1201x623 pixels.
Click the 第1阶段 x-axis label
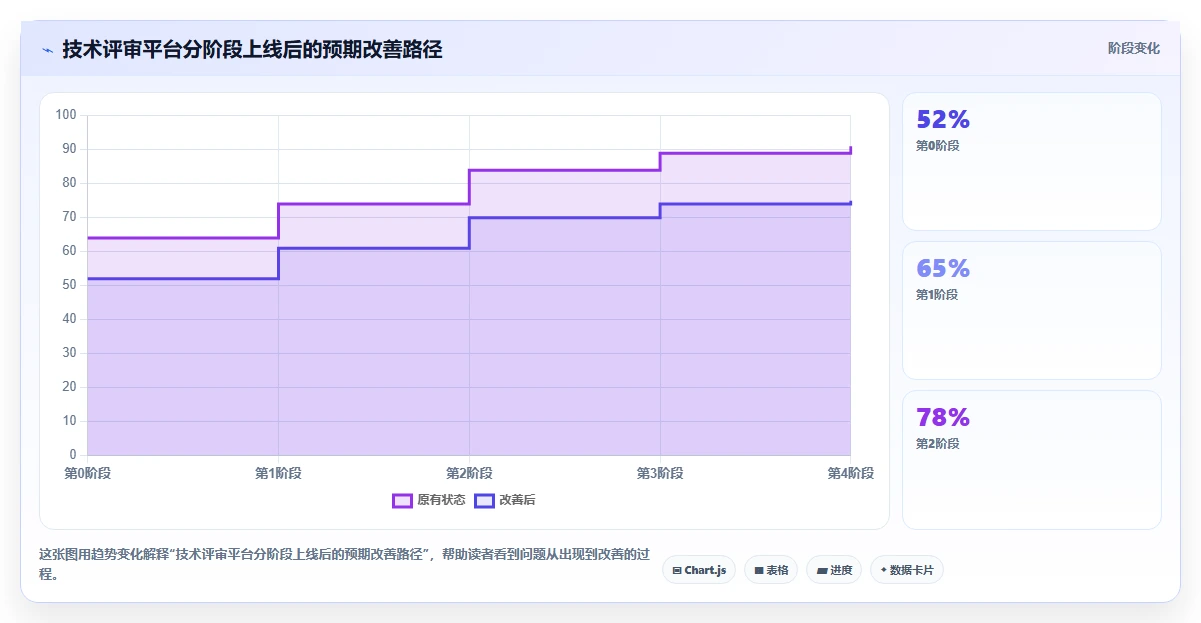[x=278, y=473]
